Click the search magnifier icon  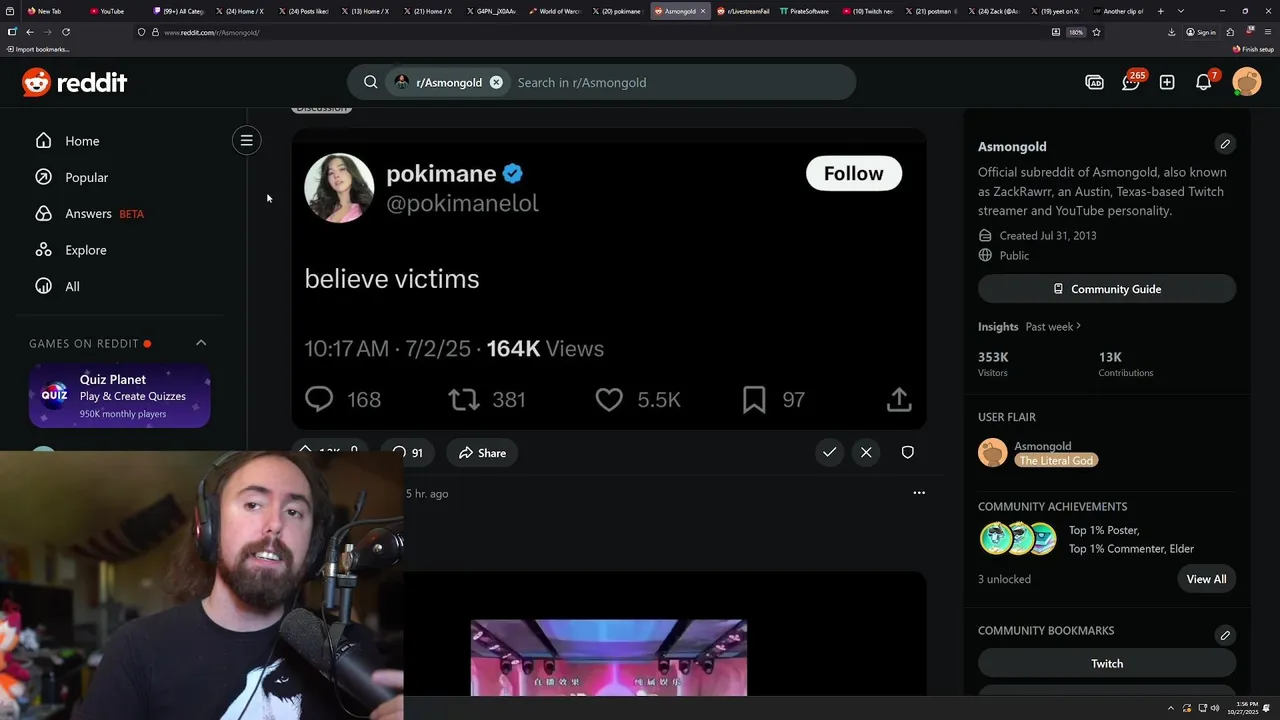click(370, 82)
